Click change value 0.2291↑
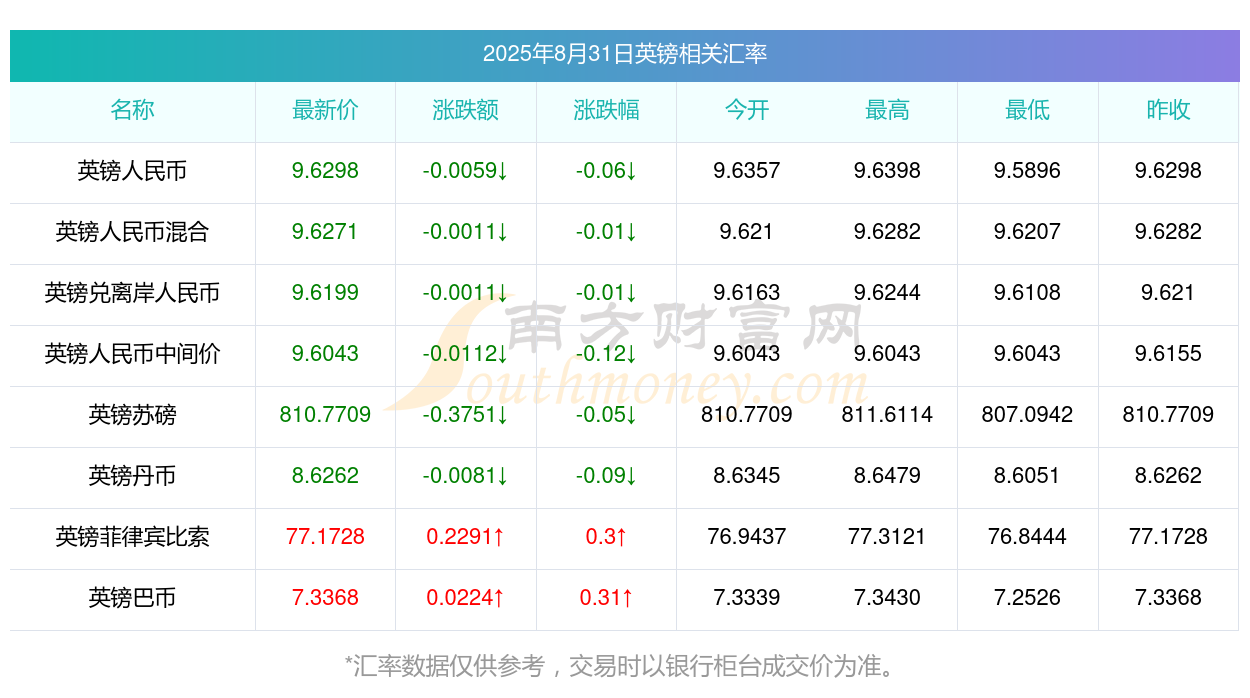This screenshot has width=1250, height=698. tap(465, 537)
